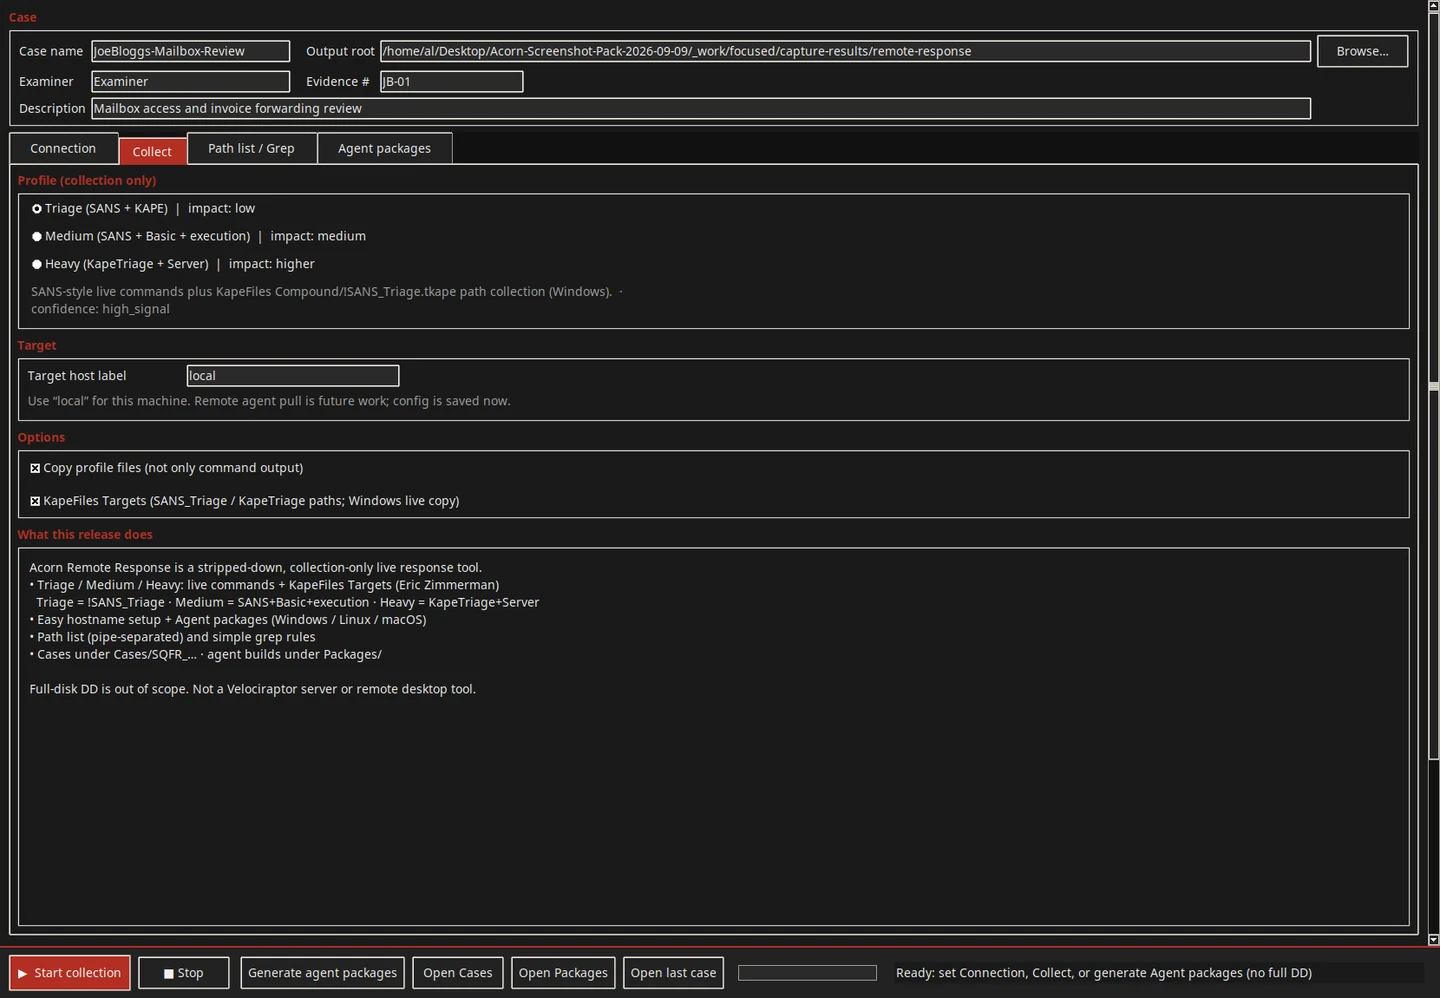
Task: Click the Examiner input field
Action: [190, 81]
